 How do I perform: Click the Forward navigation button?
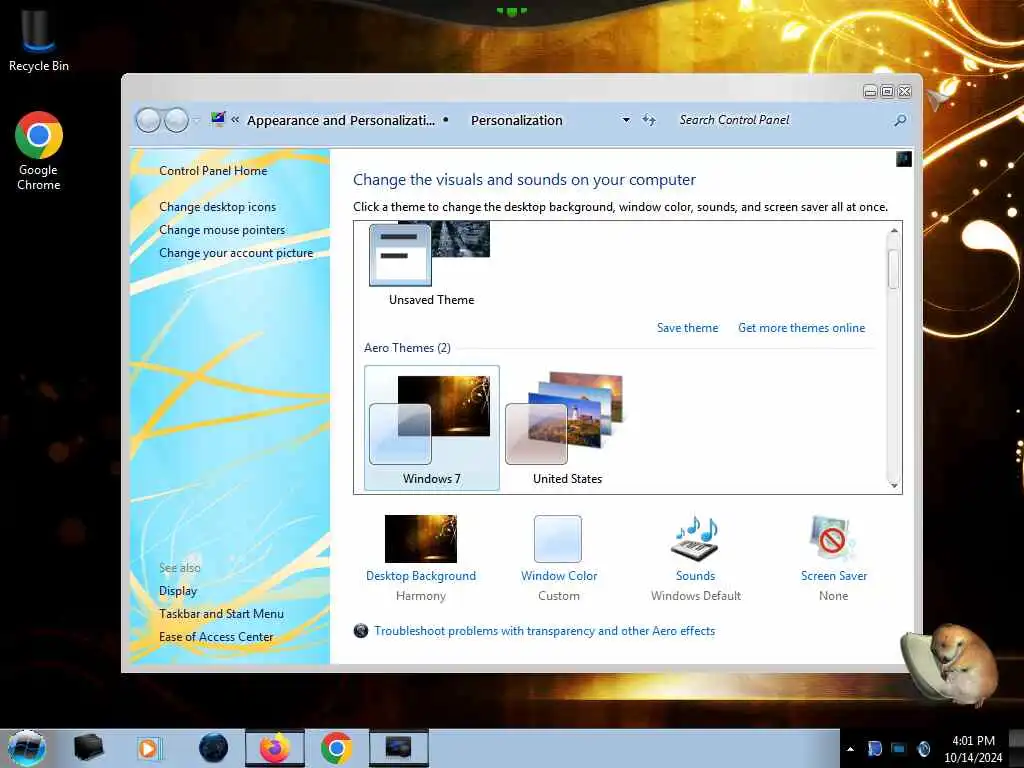coord(176,120)
